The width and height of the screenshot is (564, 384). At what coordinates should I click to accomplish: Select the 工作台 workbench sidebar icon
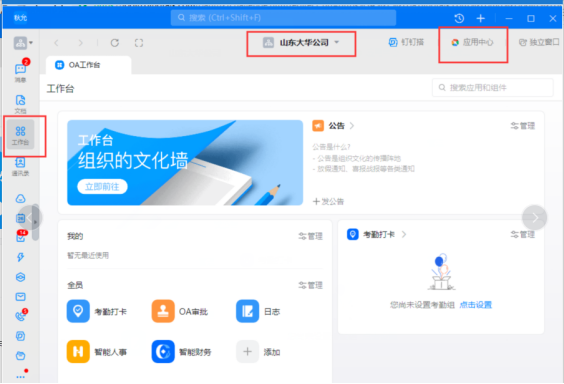[x=21, y=135]
